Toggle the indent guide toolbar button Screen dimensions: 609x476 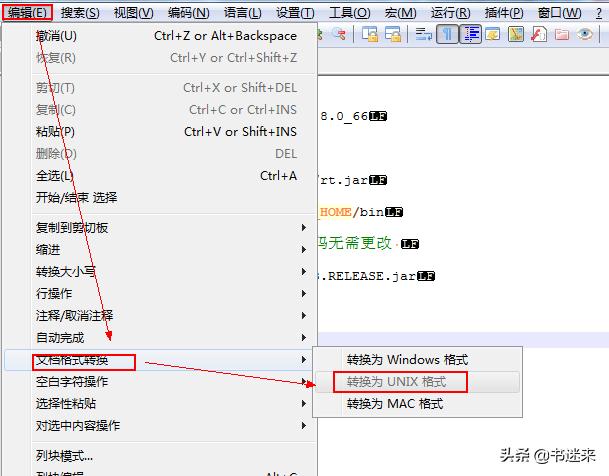point(470,34)
